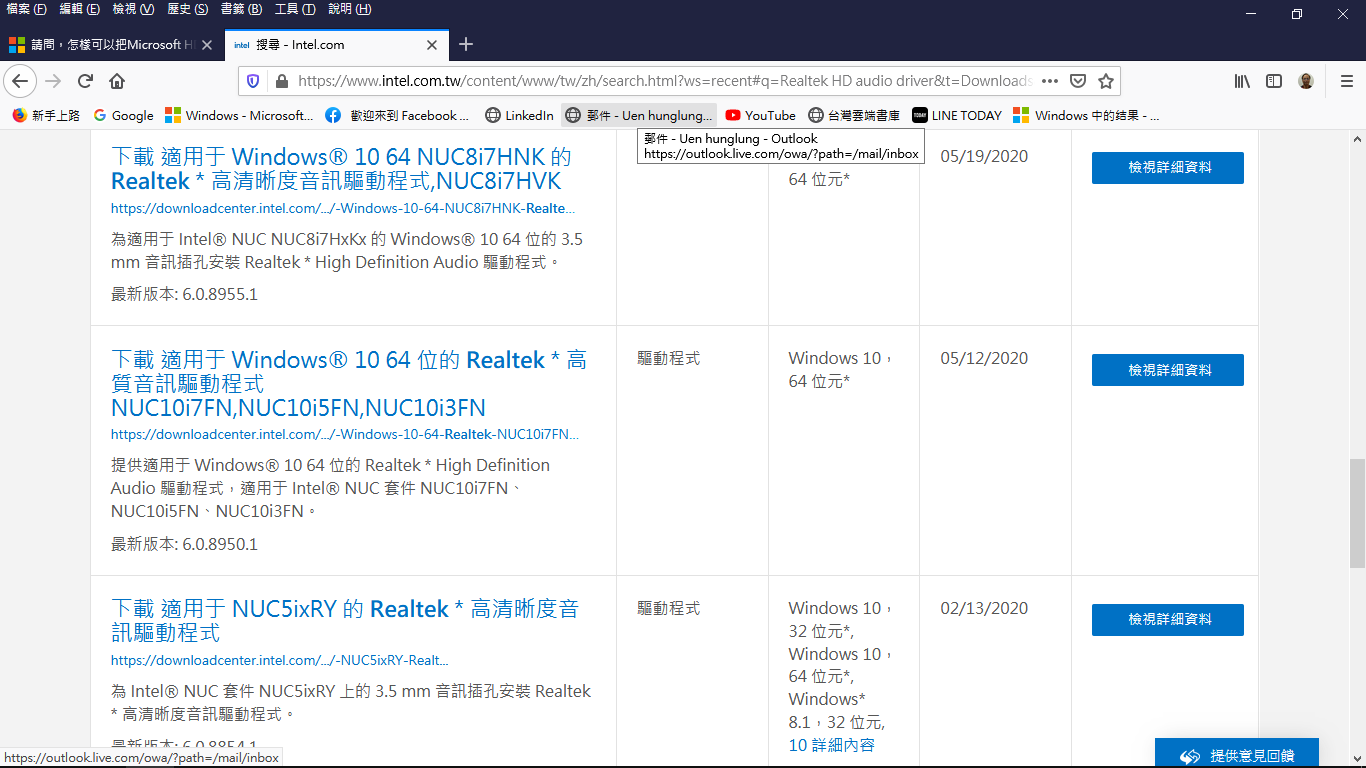Close the Microsoft question tab
The width and height of the screenshot is (1366, 768).
coord(207,45)
